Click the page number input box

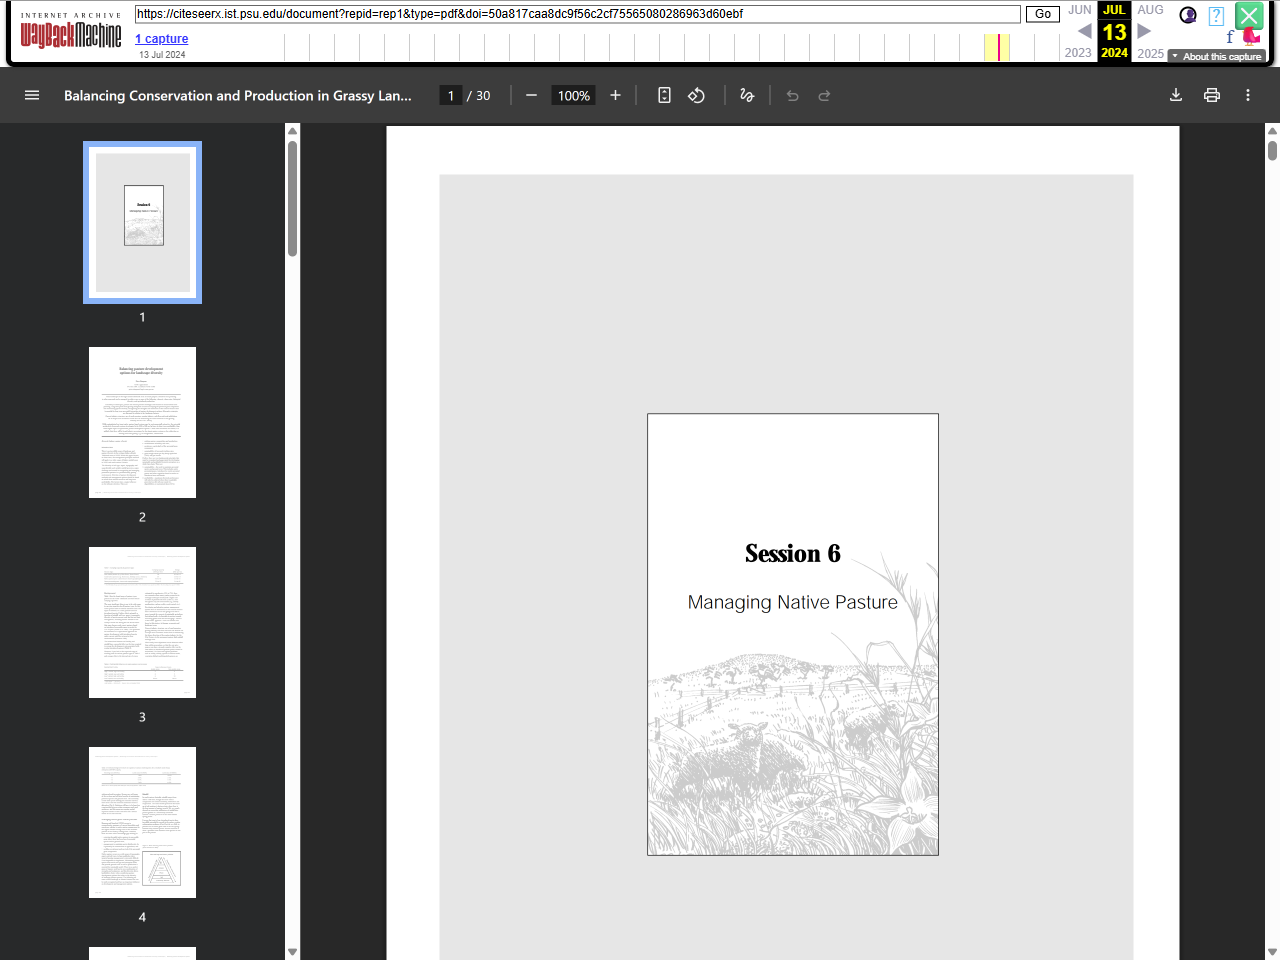(451, 96)
